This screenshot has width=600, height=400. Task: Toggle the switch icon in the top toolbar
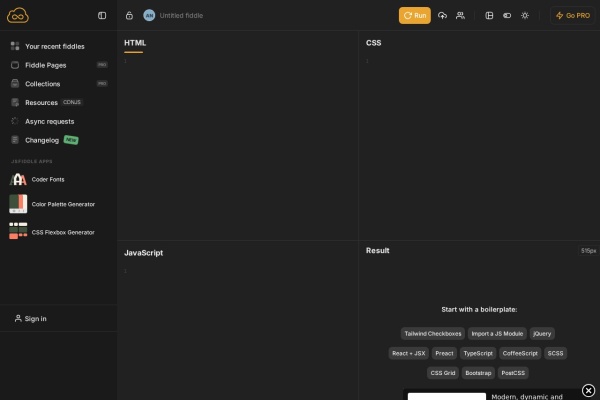coord(507,16)
